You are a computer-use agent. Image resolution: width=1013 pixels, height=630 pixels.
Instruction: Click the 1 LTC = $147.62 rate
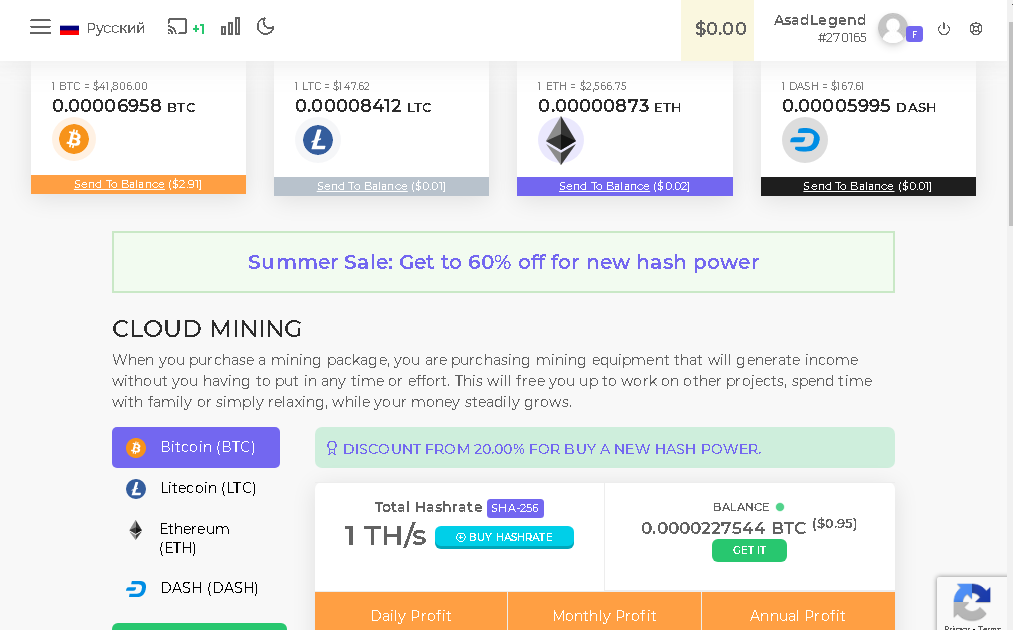click(332, 86)
